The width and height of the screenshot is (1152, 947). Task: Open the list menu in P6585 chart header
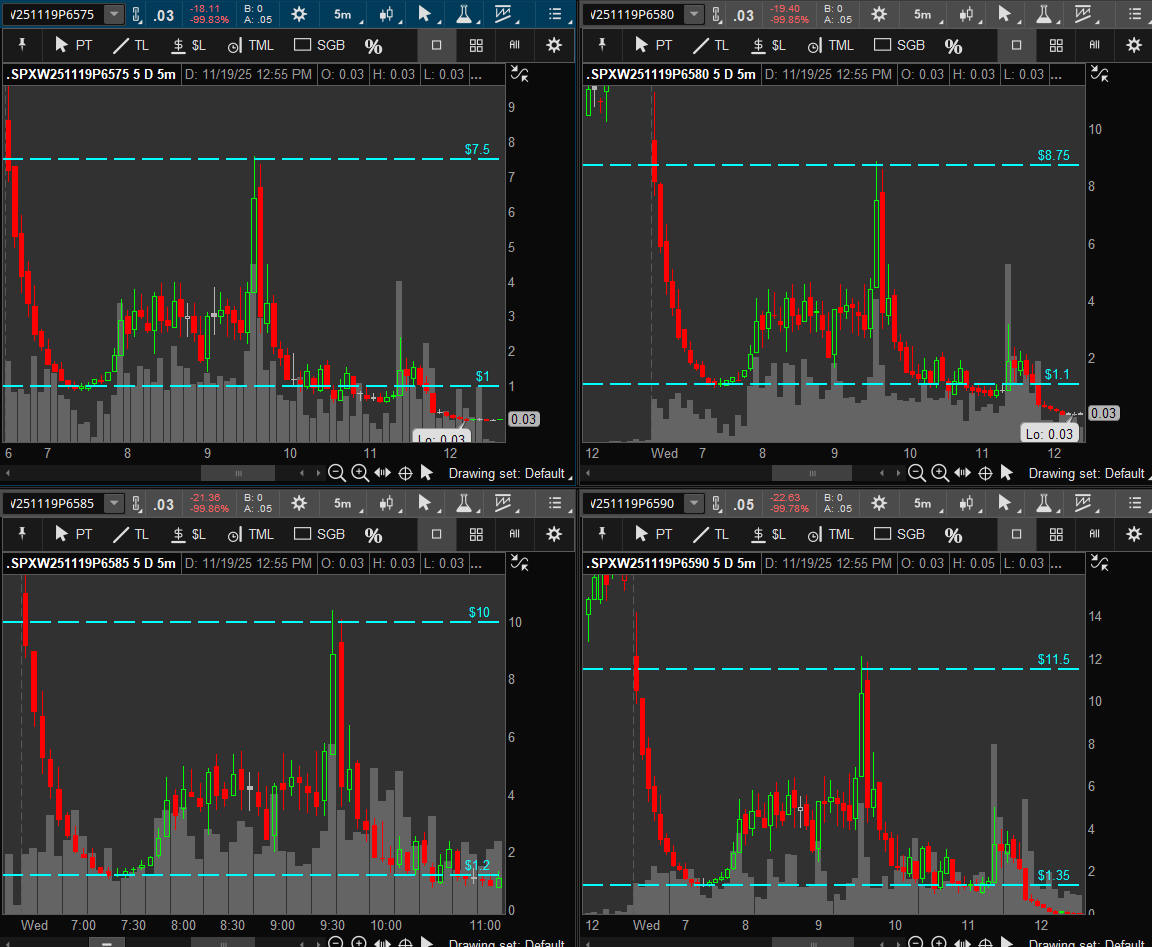(555, 503)
